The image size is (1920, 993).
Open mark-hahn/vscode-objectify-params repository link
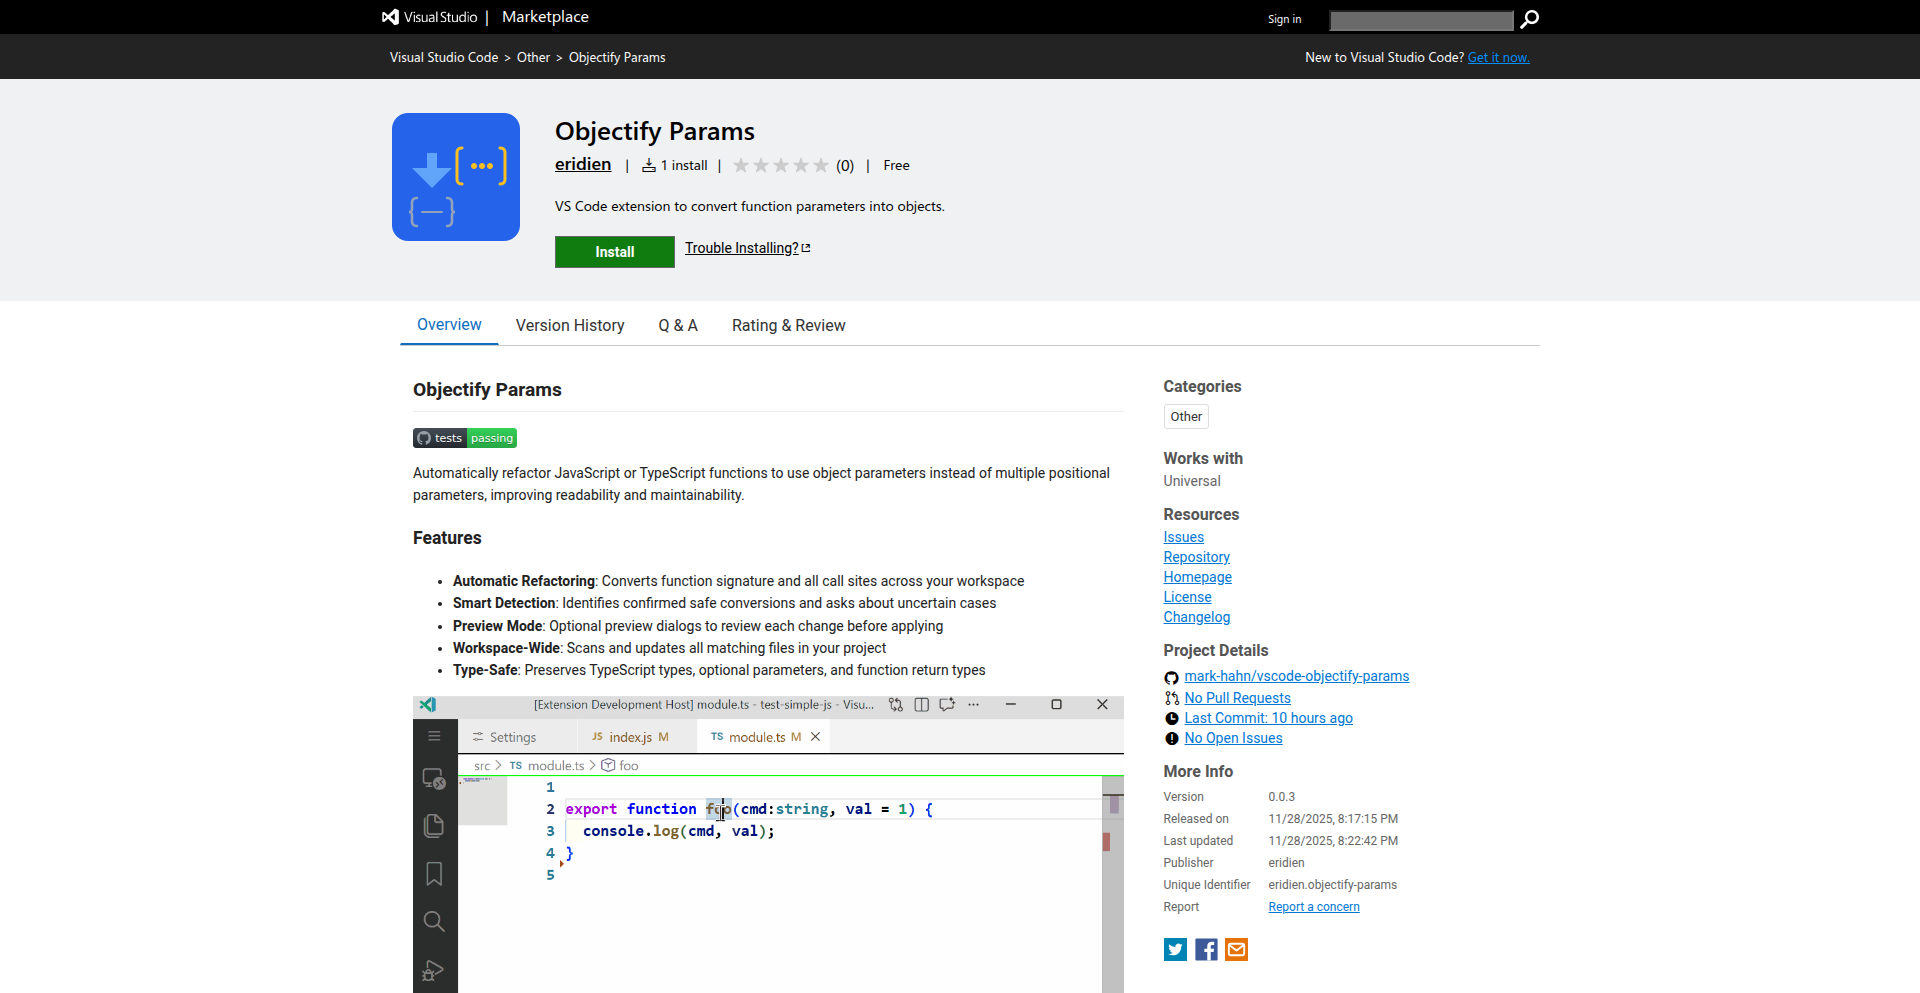(x=1297, y=676)
